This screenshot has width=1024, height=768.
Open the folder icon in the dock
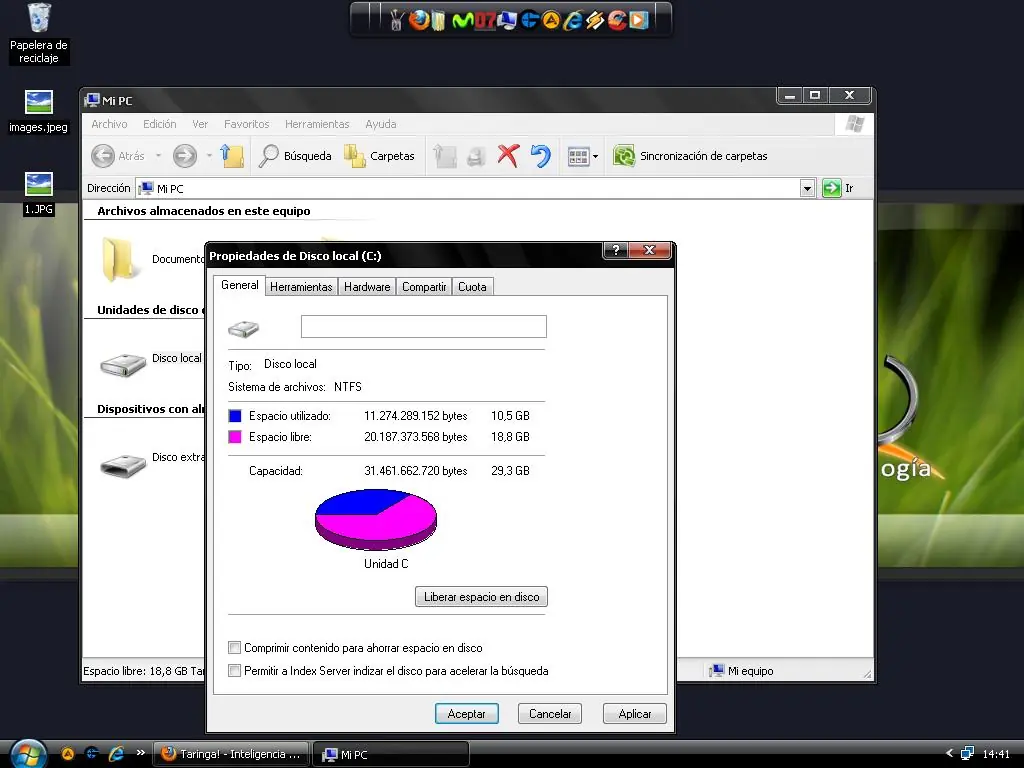tap(438, 20)
